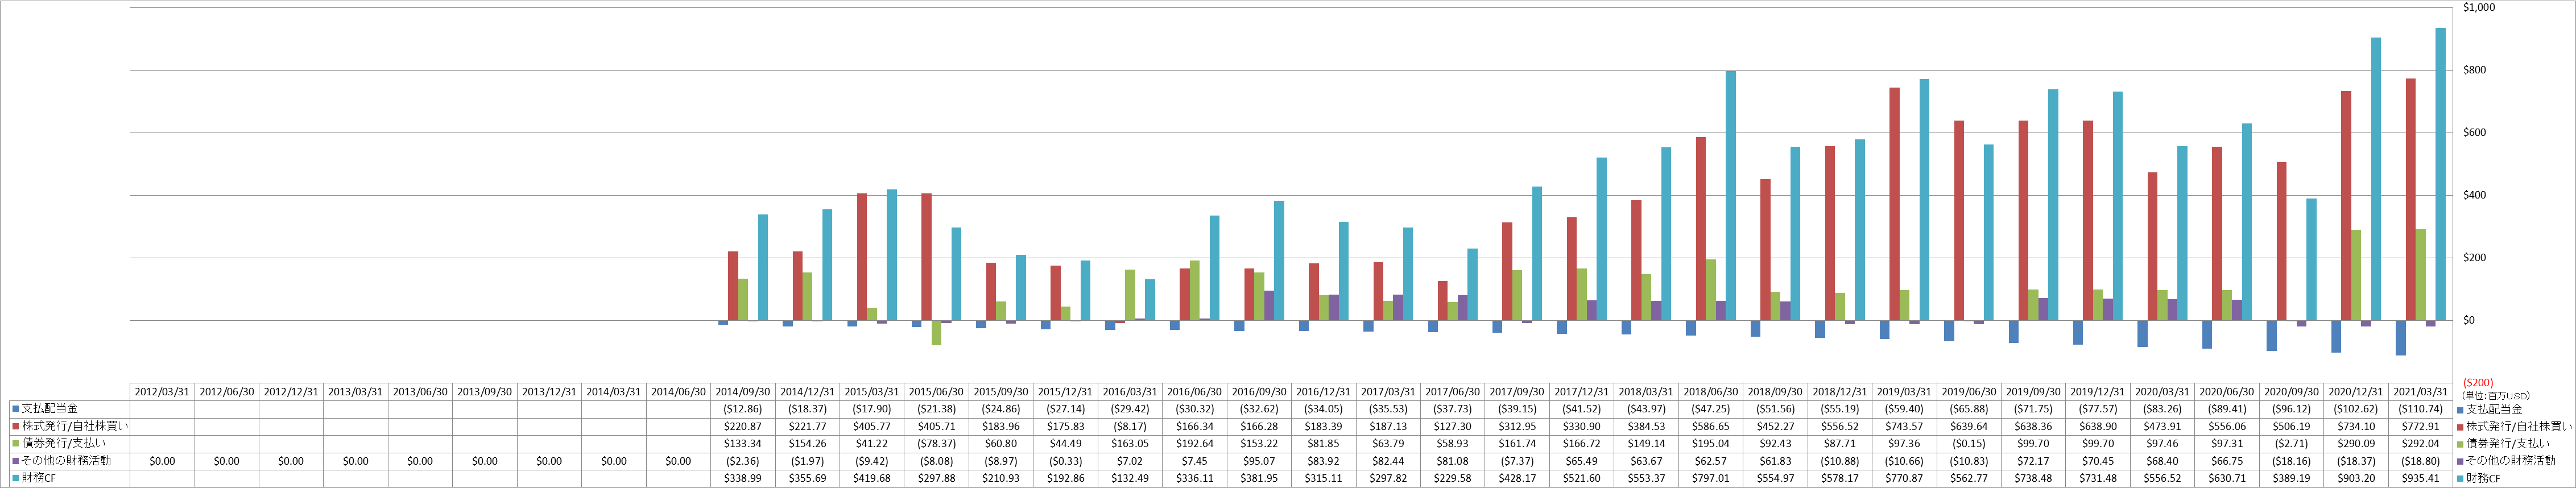Image resolution: width=2576 pixels, height=488 pixels.
Task: Click the cyan 財務CF bar for 2018/06/30
Action: (1731, 196)
